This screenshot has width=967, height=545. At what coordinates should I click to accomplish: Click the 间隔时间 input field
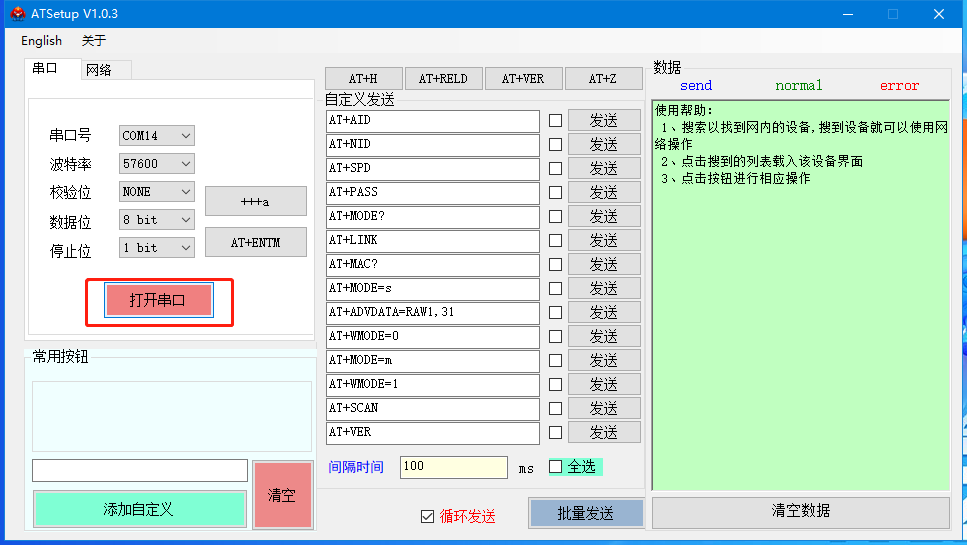click(453, 467)
